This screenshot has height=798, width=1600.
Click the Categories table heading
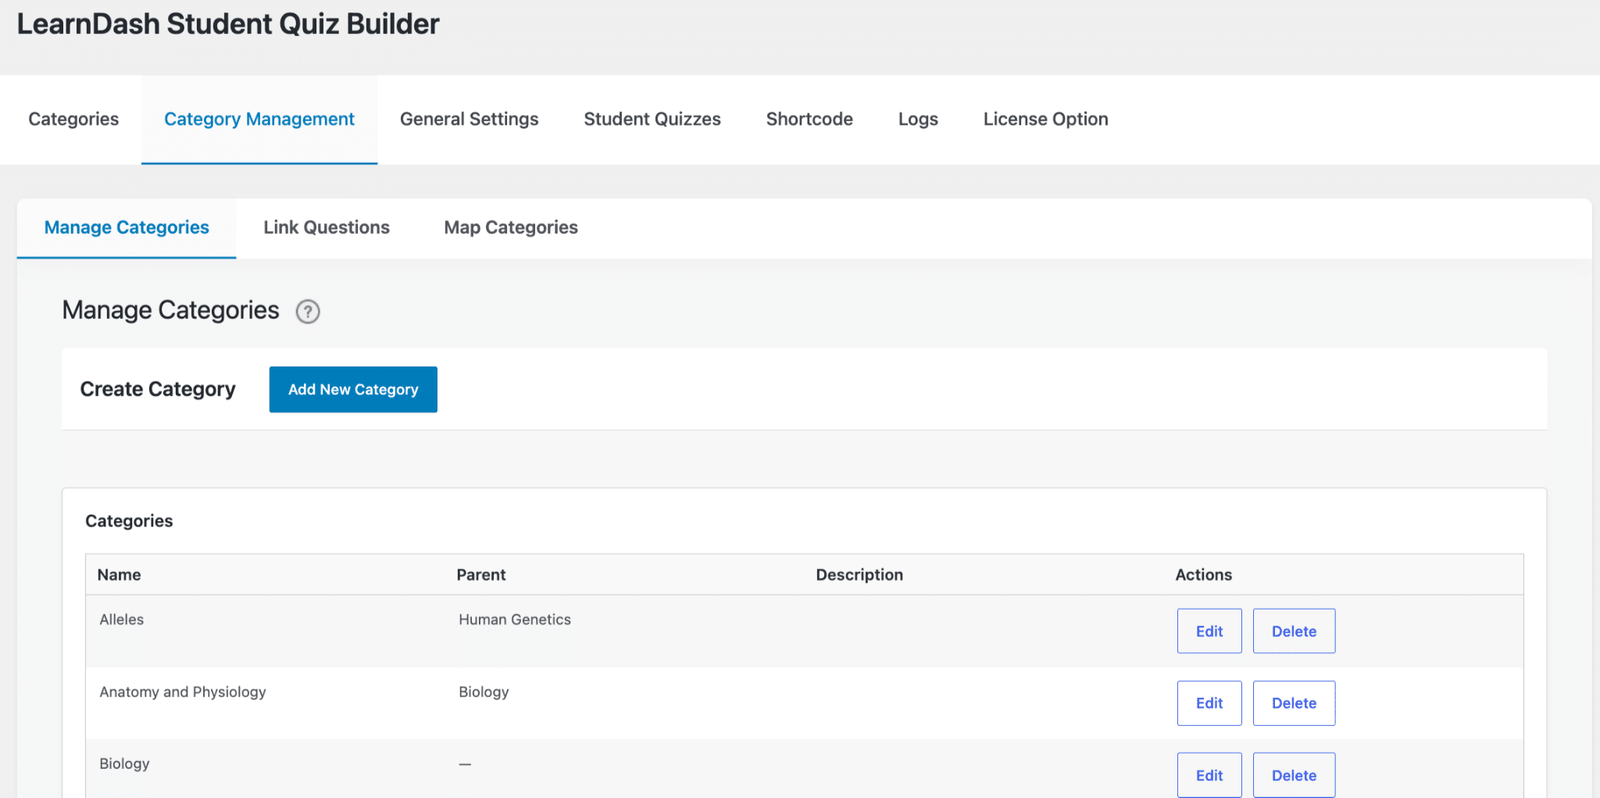click(x=129, y=521)
